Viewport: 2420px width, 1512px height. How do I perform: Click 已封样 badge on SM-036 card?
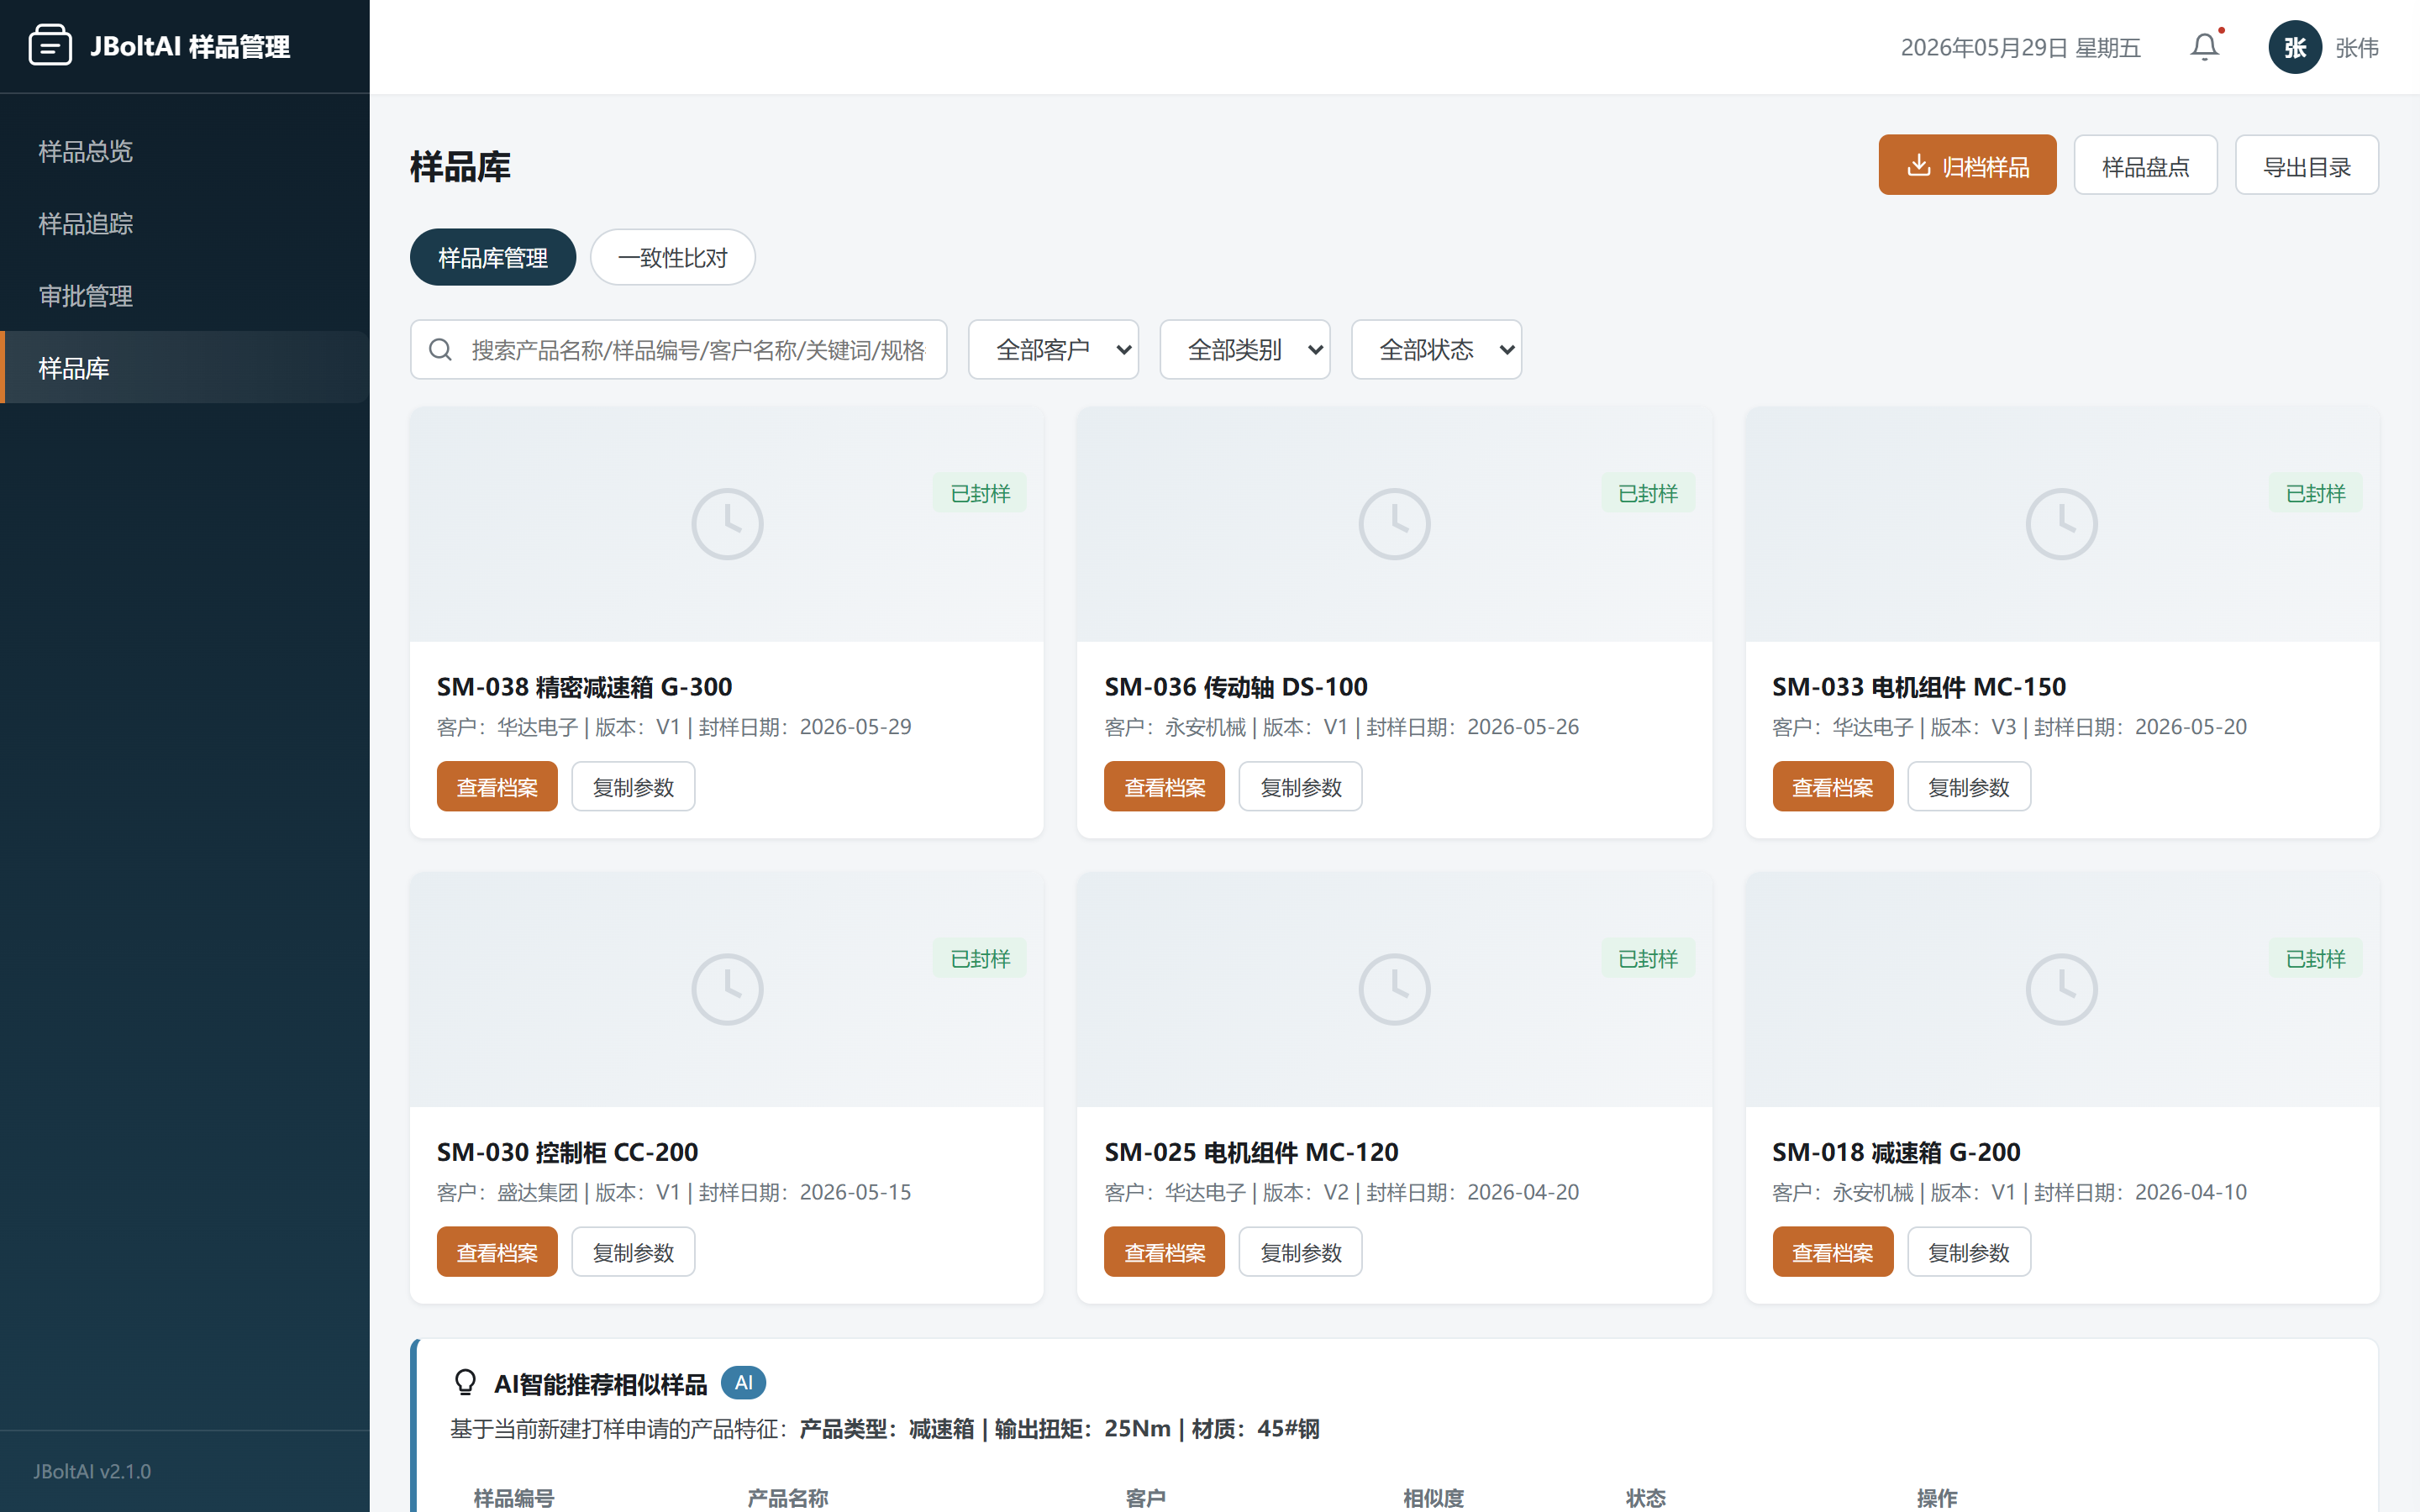click(1648, 493)
